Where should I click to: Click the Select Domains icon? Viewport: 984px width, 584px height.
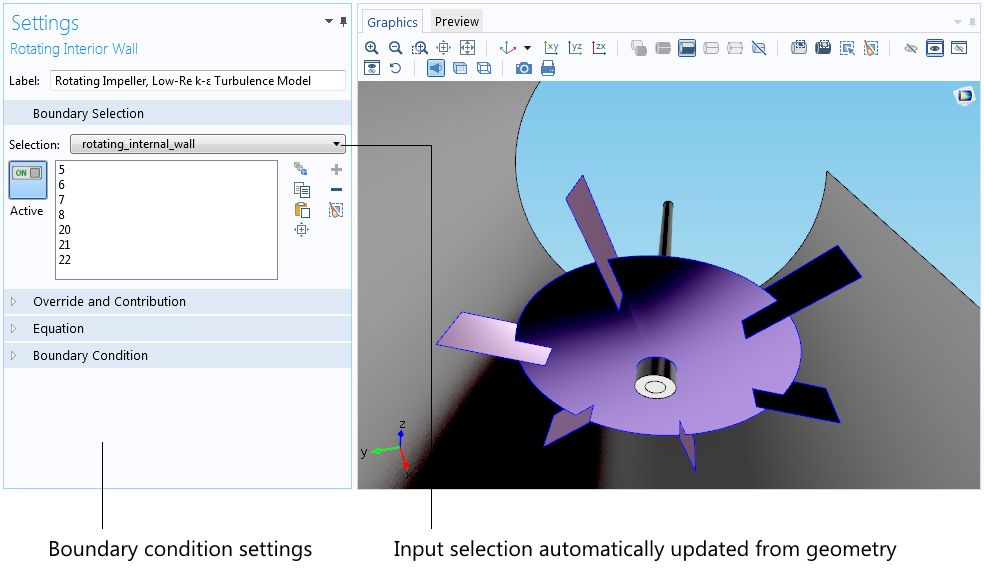pos(663,48)
